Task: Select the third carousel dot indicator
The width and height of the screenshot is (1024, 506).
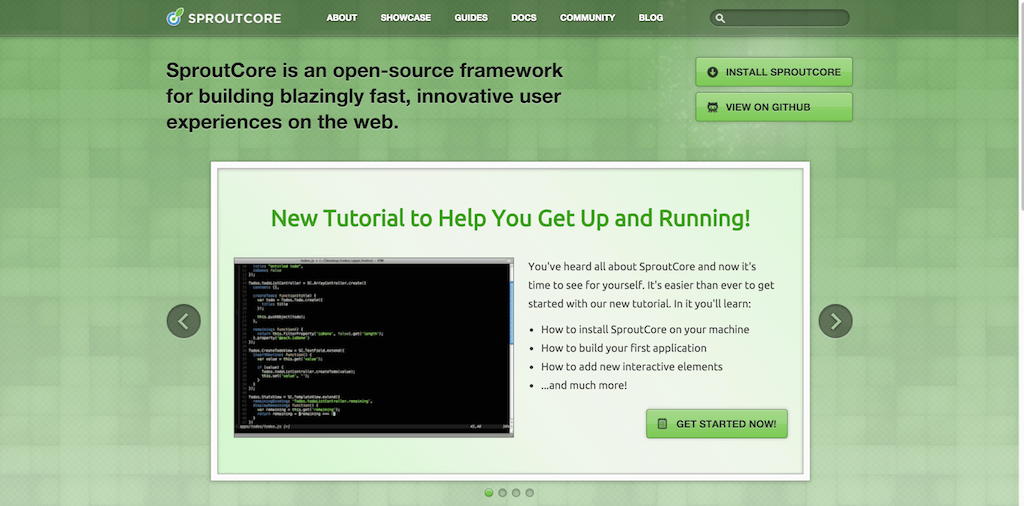Action: click(x=516, y=493)
